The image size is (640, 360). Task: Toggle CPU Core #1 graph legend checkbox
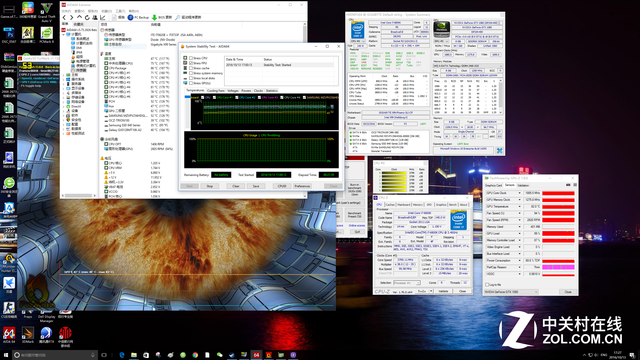[215, 98]
